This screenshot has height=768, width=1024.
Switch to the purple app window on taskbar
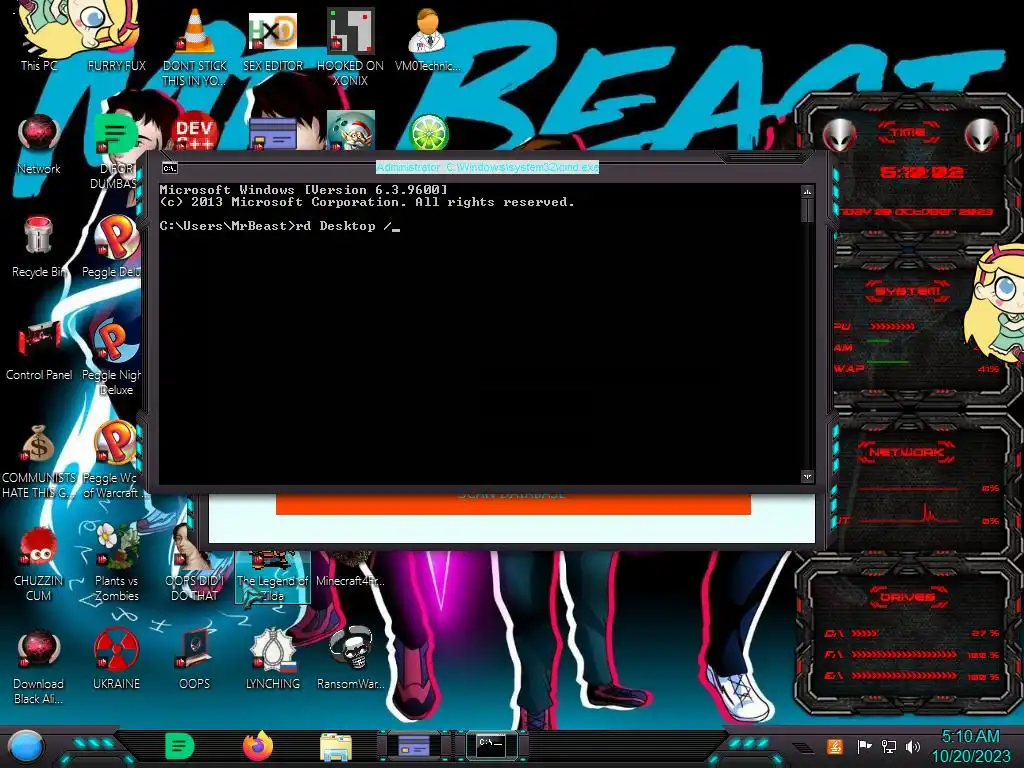(x=414, y=746)
